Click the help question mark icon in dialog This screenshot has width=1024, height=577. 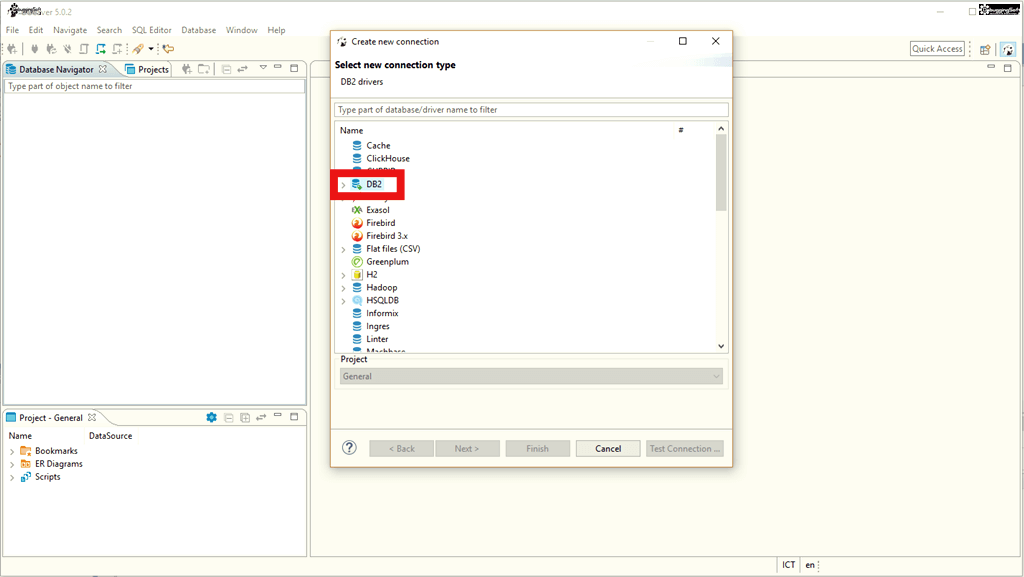pyautogui.click(x=349, y=448)
